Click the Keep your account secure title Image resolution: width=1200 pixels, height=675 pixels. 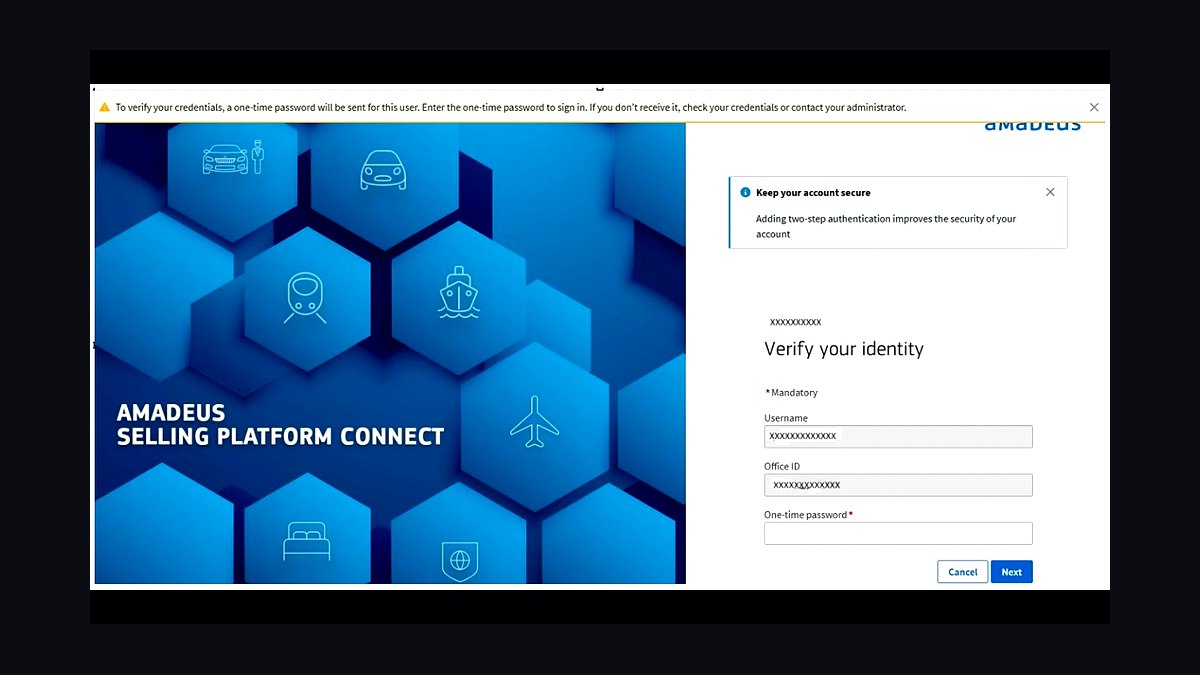813,192
